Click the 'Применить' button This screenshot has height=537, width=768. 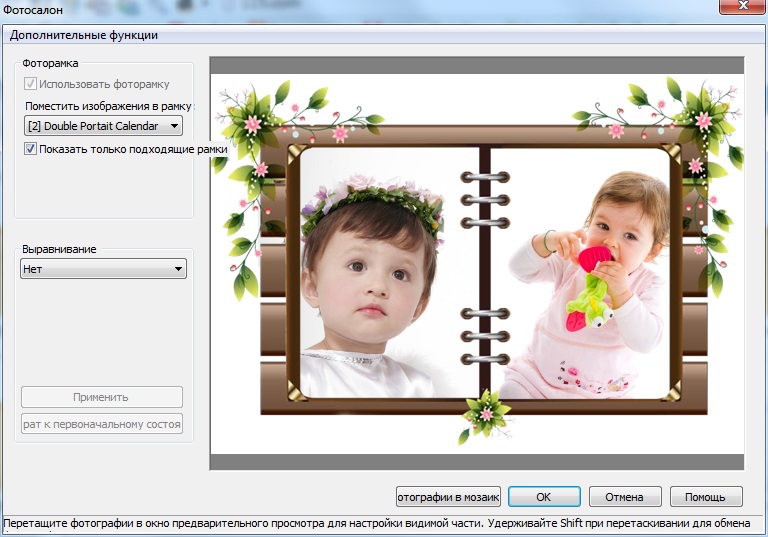coord(101,397)
